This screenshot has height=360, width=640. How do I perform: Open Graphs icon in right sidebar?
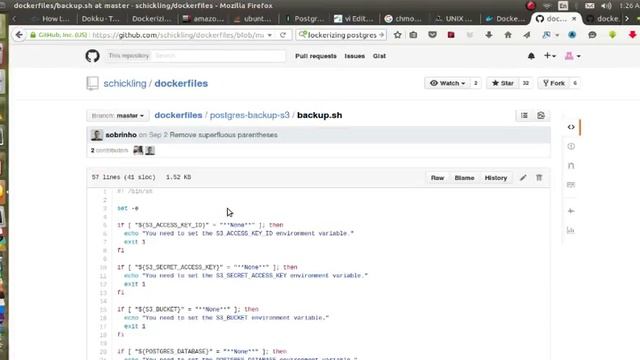pyautogui.click(x=571, y=231)
